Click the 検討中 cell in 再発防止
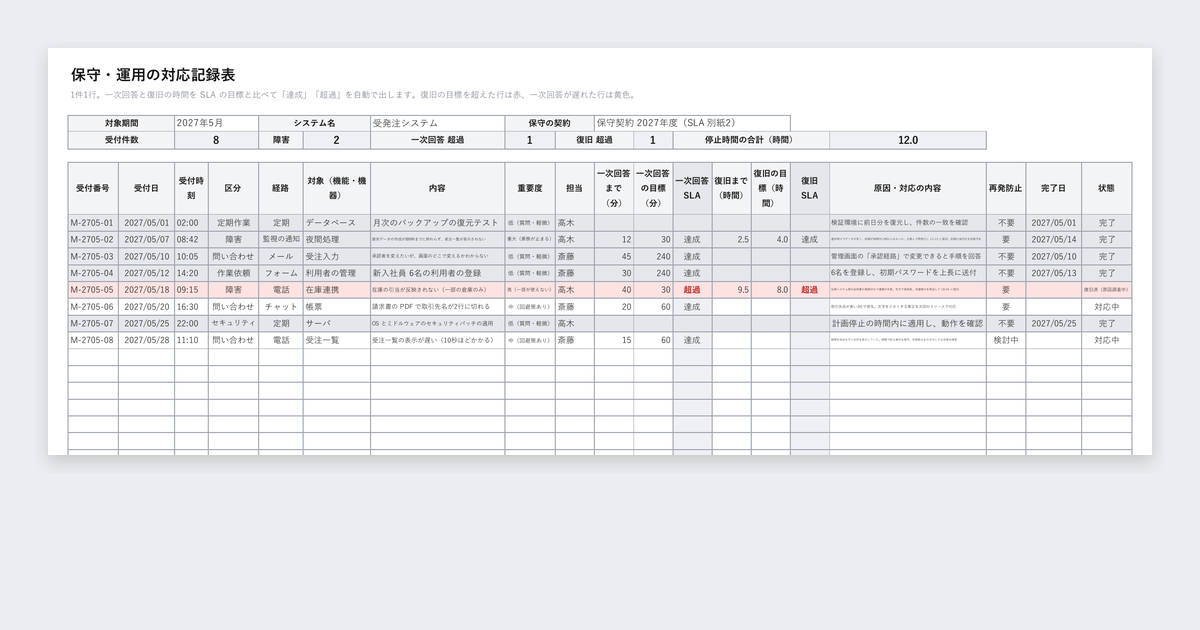The image size is (1200, 630). click(1006, 340)
